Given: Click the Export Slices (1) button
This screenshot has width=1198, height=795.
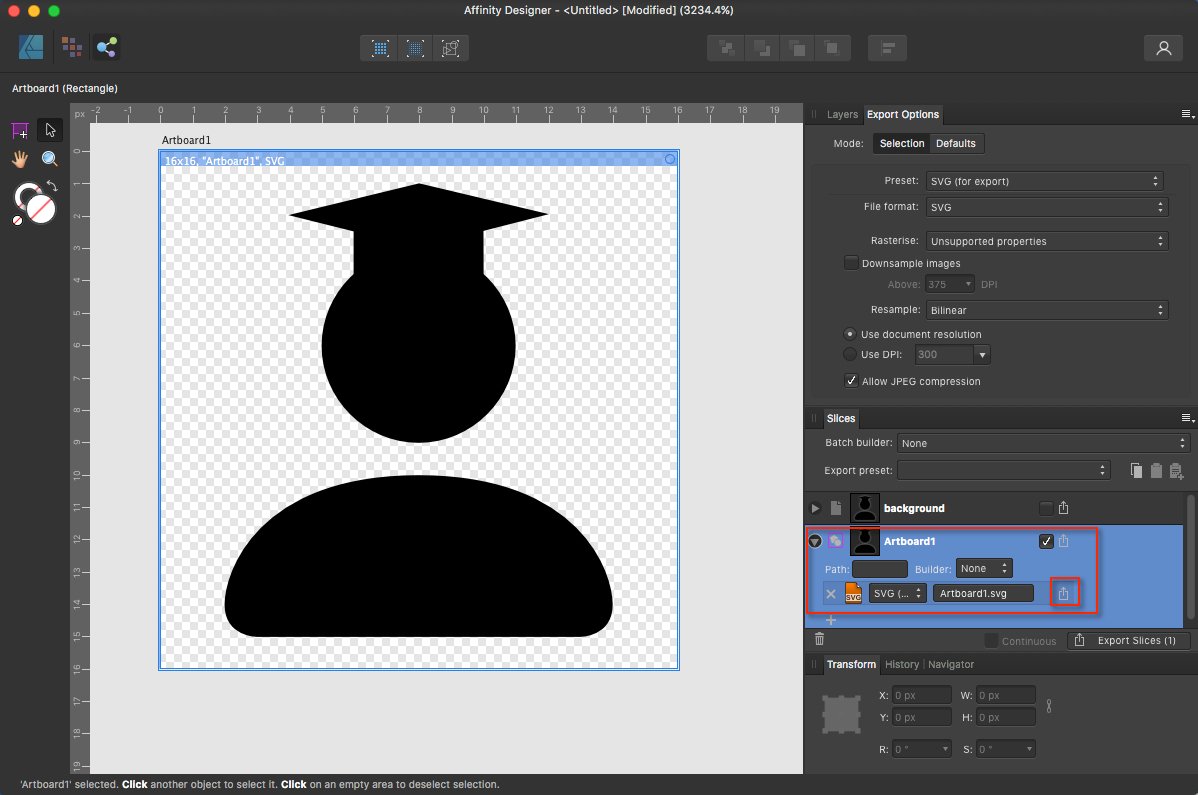Looking at the screenshot, I should coord(1128,640).
